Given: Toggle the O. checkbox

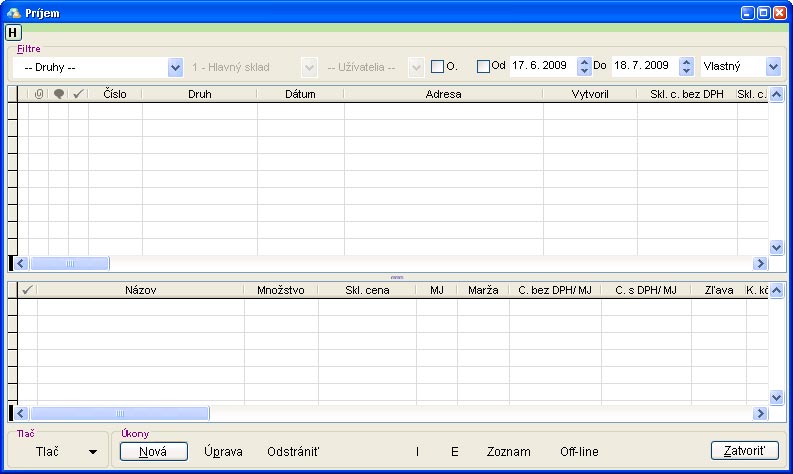Looking at the screenshot, I should pyautogui.click(x=437, y=67).
